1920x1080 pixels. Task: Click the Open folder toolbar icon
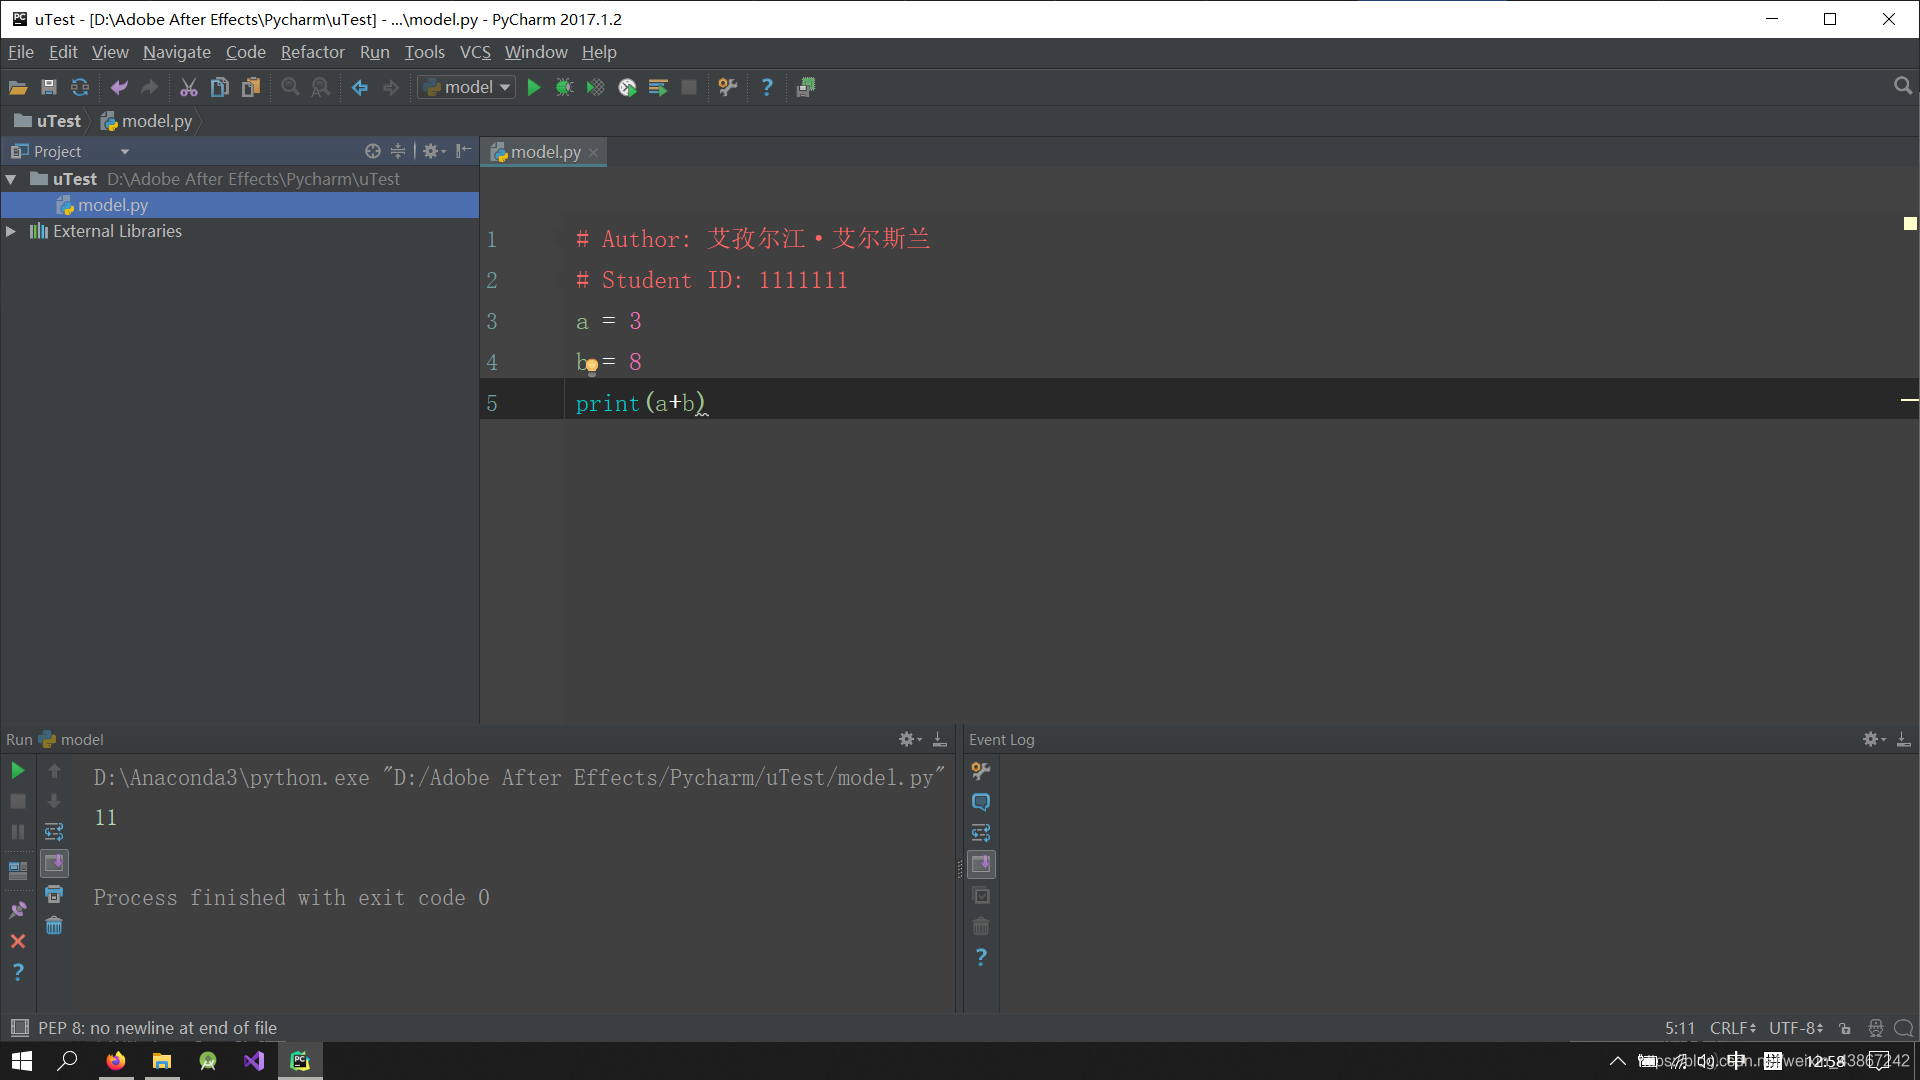click(18, 88)
